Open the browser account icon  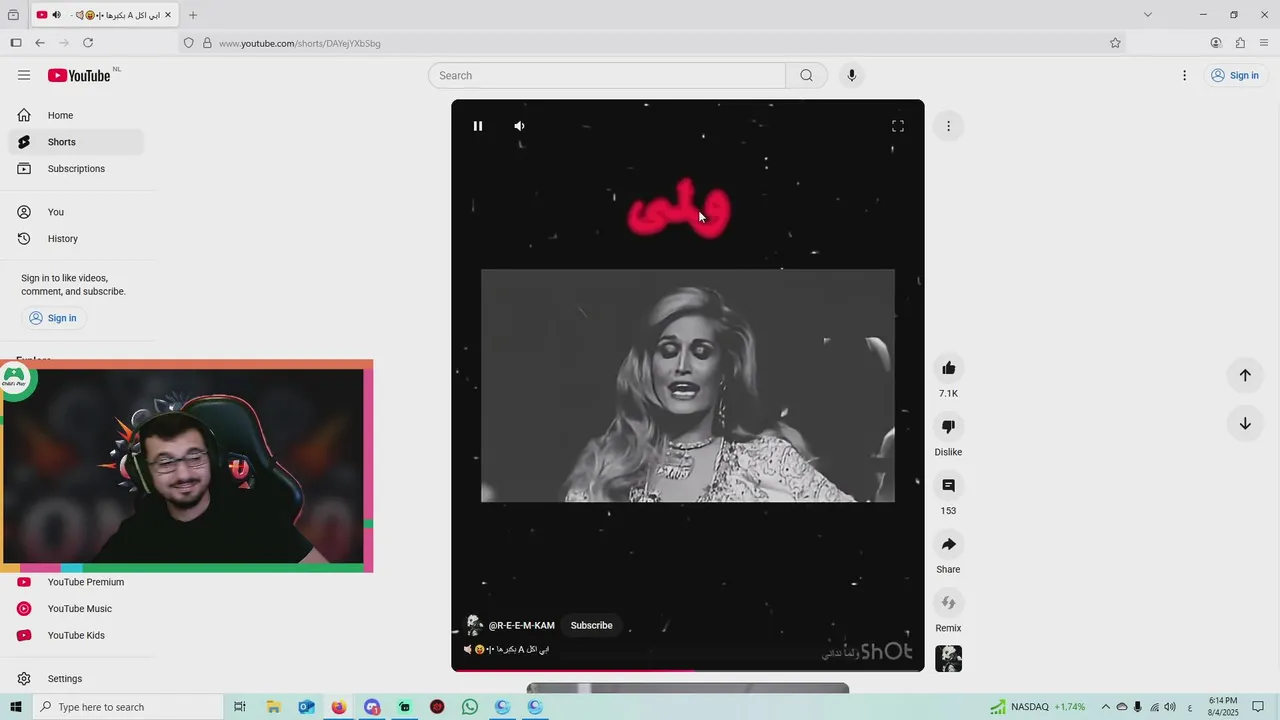[1216, 43]
